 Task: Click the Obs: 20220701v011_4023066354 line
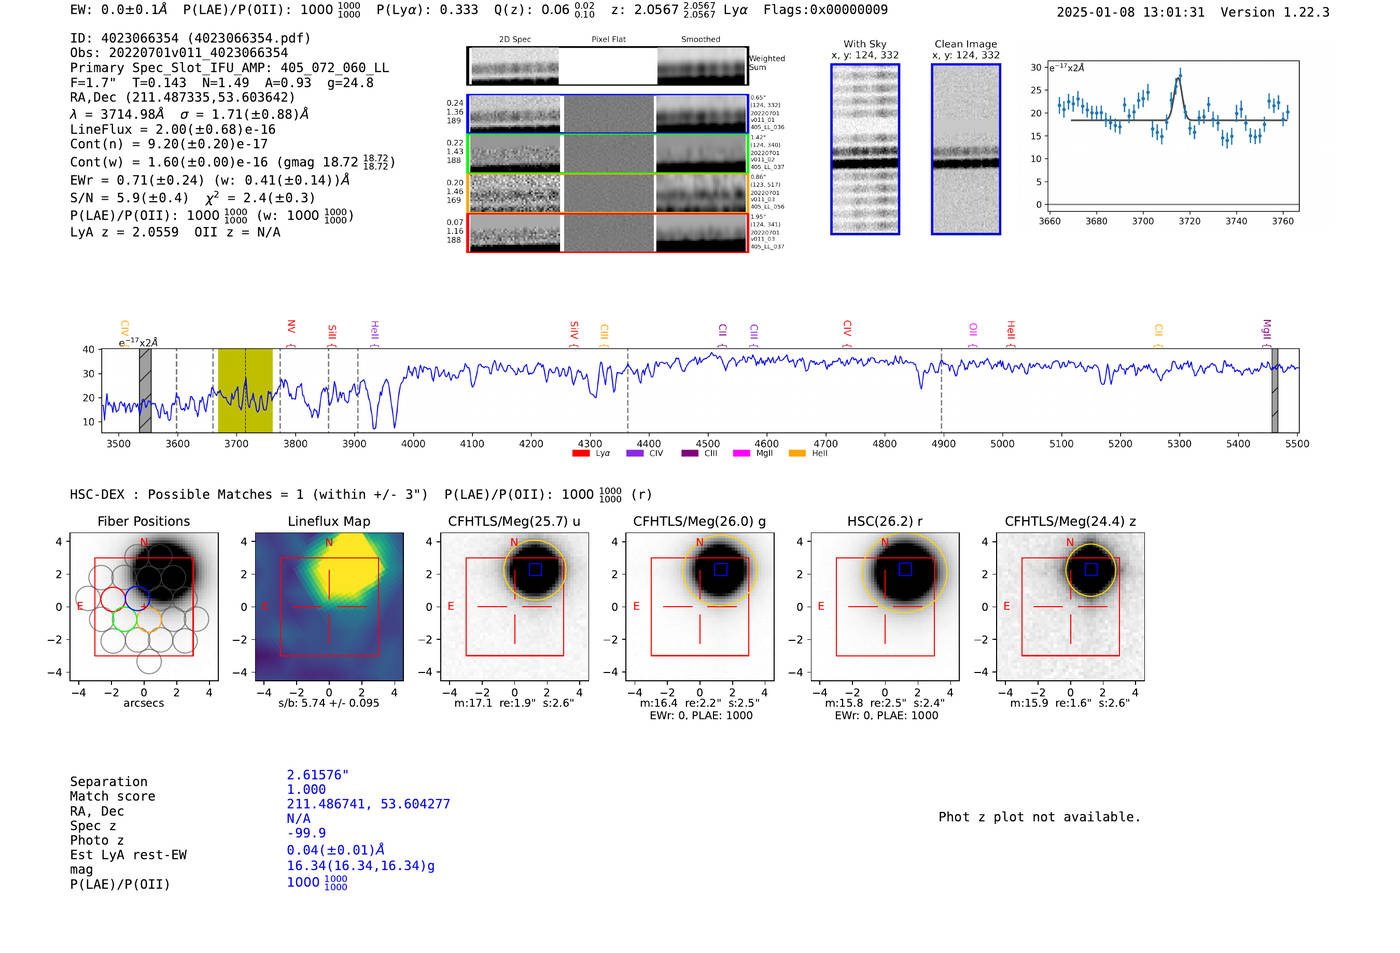[179, 53]
